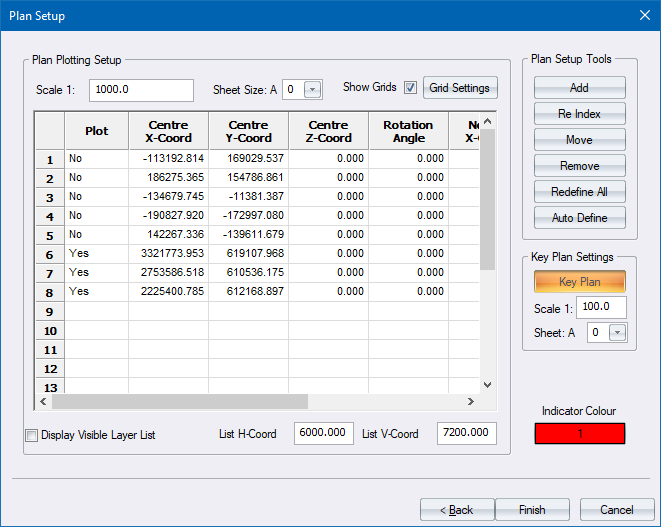Screen dimensions: 661x527
Task: Run Auto Define tool
Action: pyautogui.click(x=579, y=218)
